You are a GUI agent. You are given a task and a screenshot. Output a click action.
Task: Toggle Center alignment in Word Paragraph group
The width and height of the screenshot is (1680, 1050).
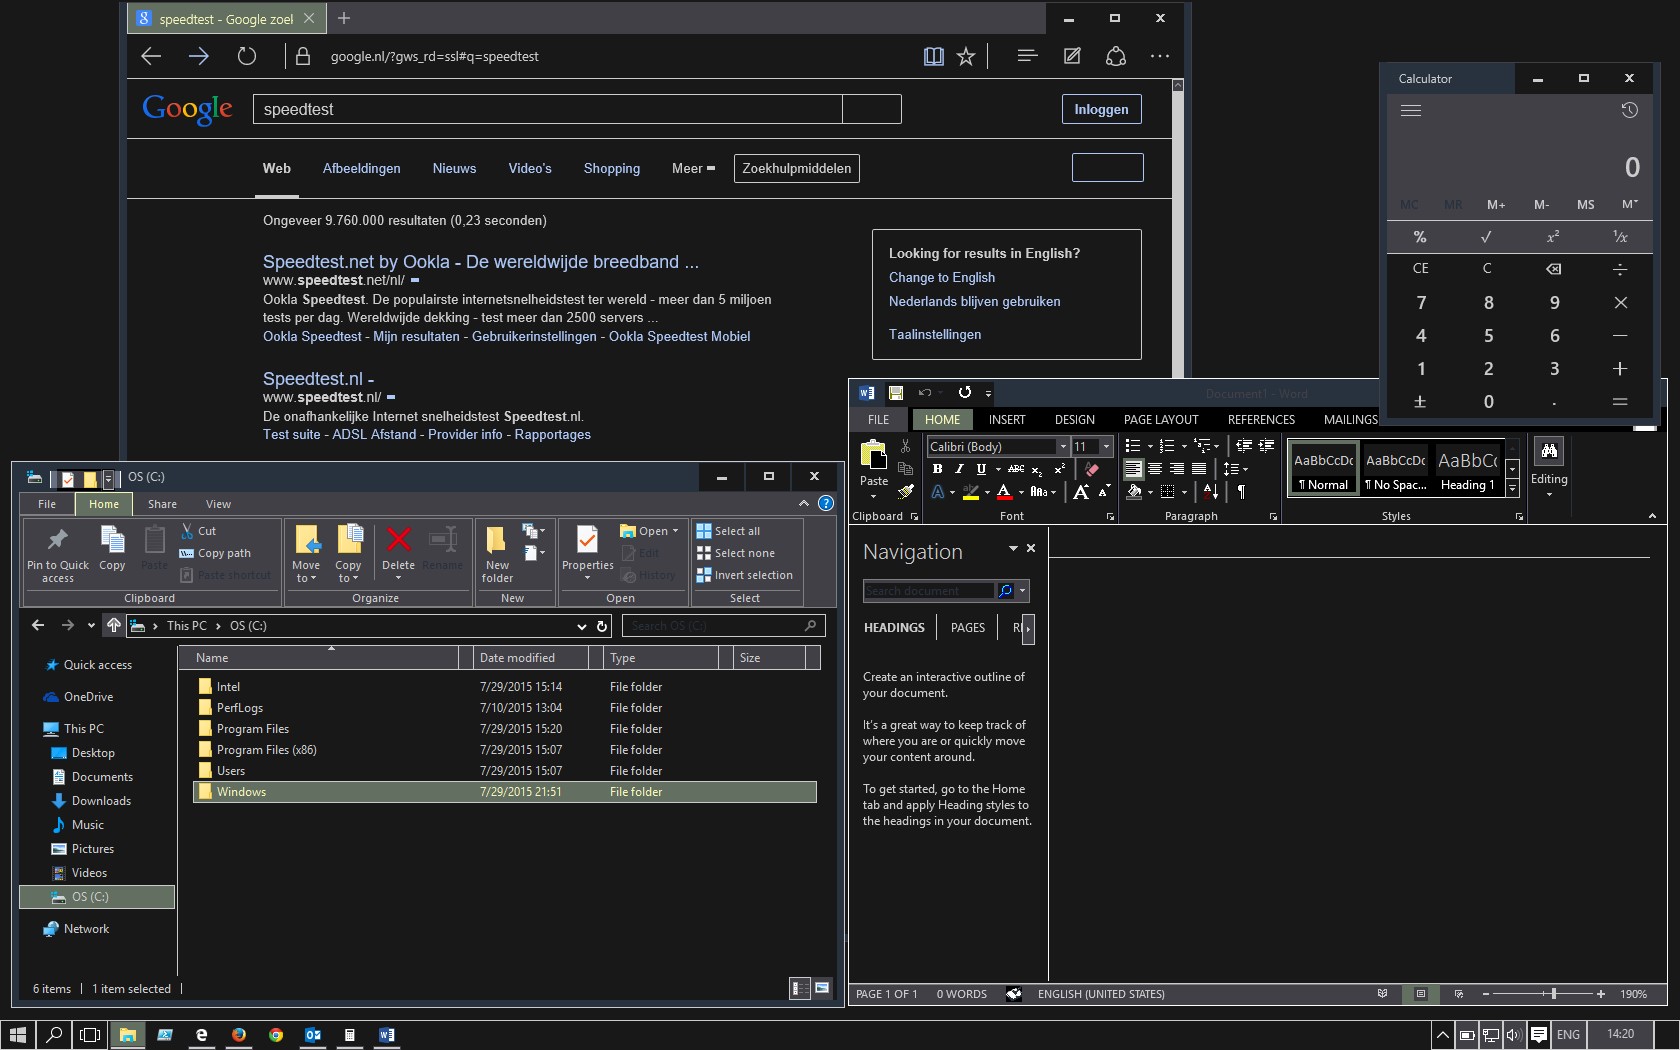(x=1157, y=469)
